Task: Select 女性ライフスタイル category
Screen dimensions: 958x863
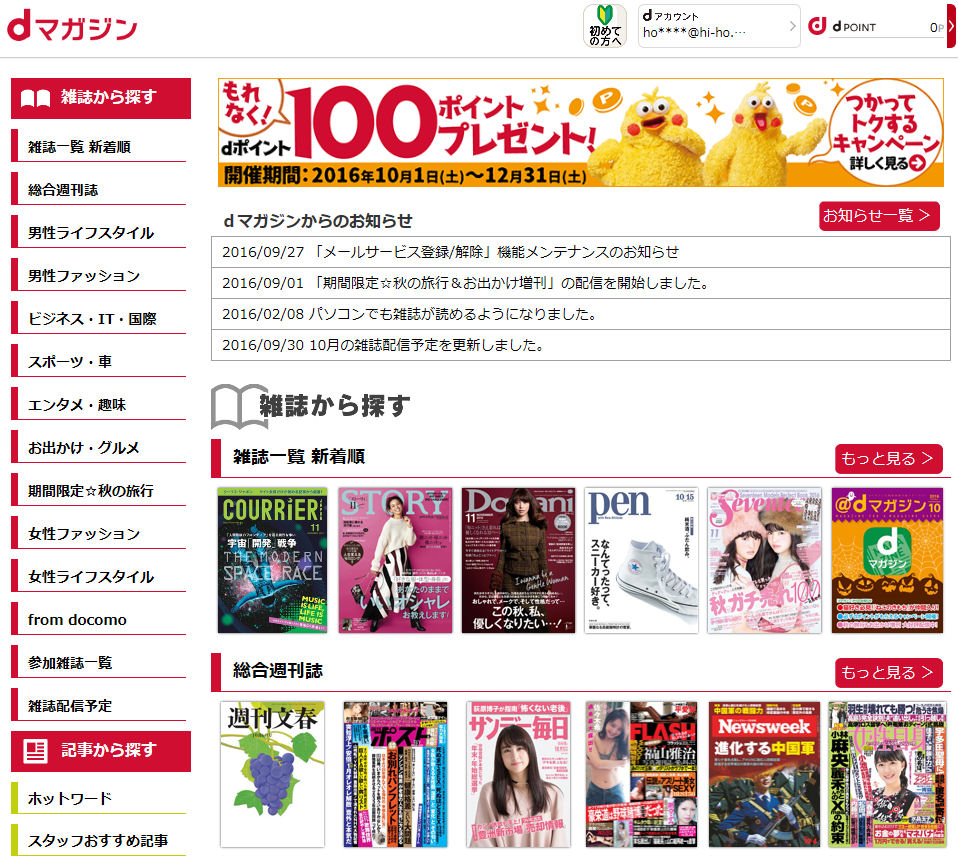Action: pyautogui.click(x=98, y=577)
